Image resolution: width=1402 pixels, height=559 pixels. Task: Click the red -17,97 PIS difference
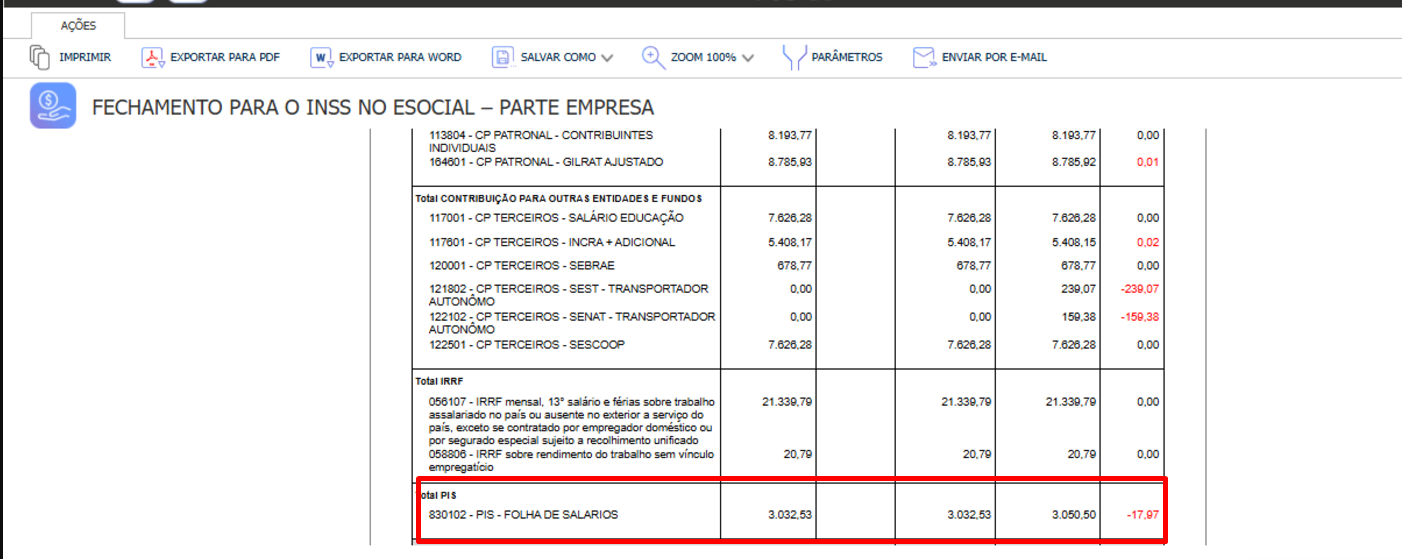1143,515
